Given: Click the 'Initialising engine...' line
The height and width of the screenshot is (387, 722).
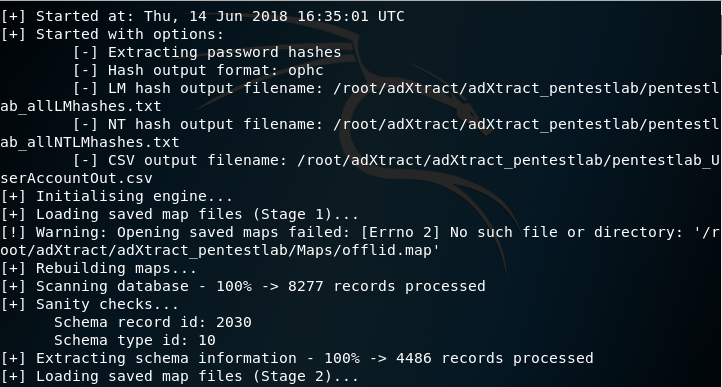Looking at the screenshot, I should tap(116, 196).
